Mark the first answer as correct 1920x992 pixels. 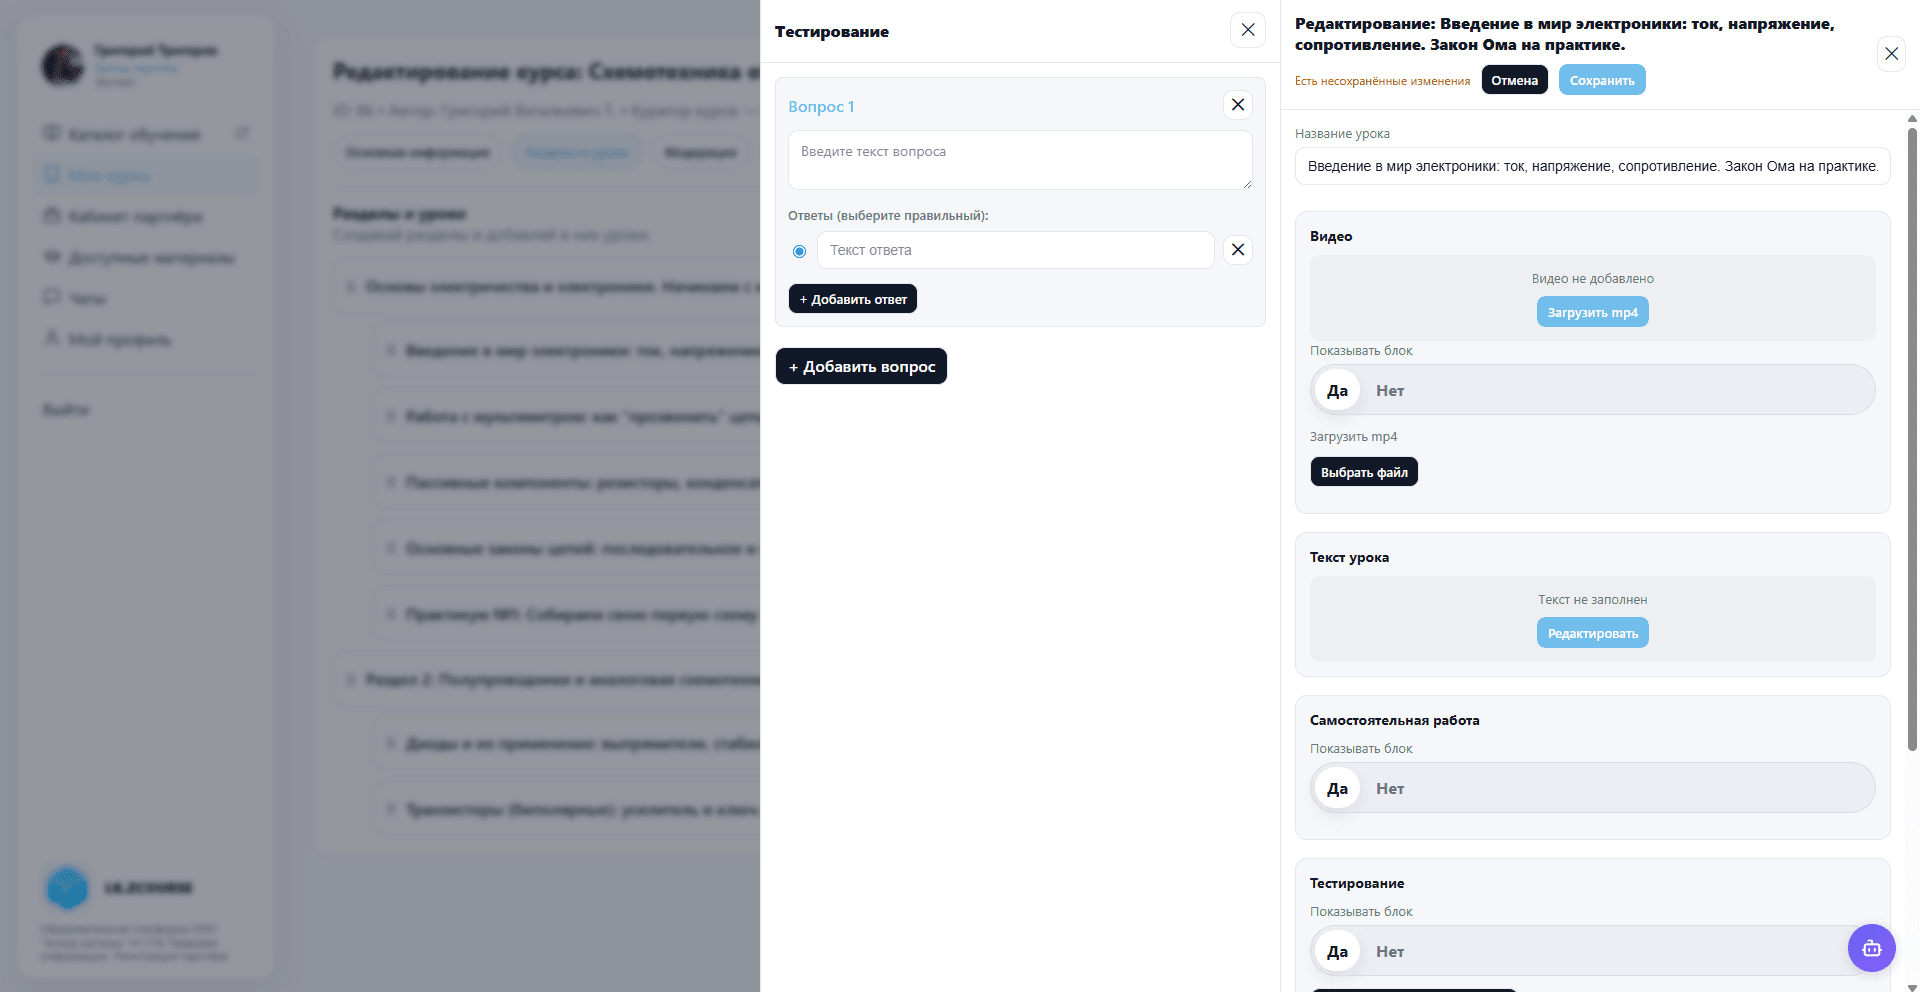coord(799,251)
